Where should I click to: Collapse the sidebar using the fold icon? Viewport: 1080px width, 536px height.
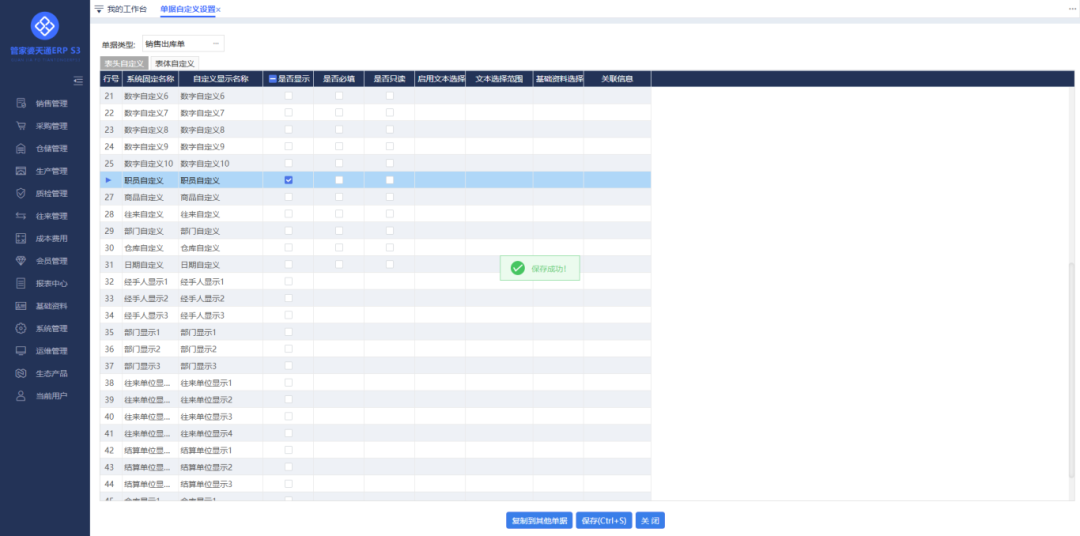78,80
